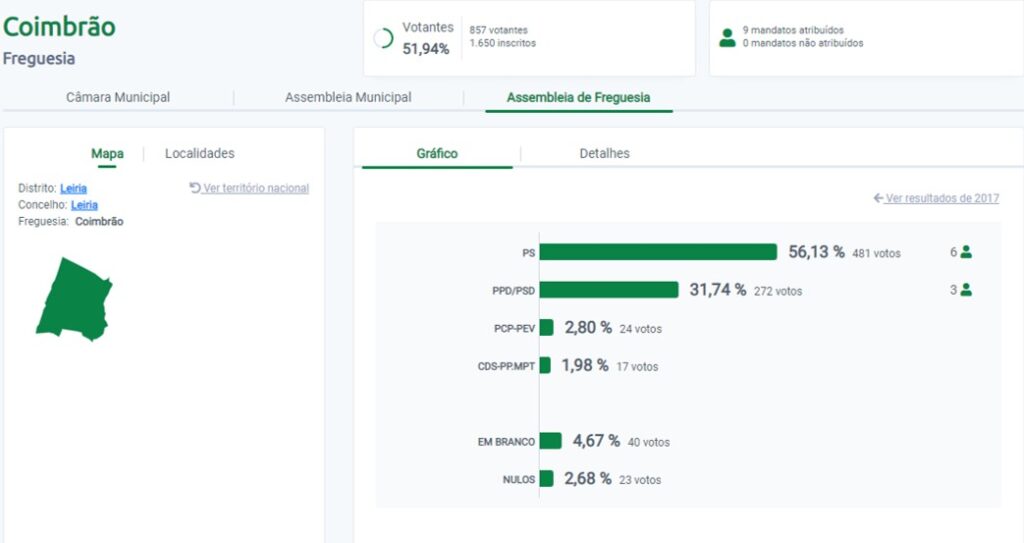Click the PPD/PSD seats person icon
The width and height of the screenshot is (1024, 543).
coord(966,290)
